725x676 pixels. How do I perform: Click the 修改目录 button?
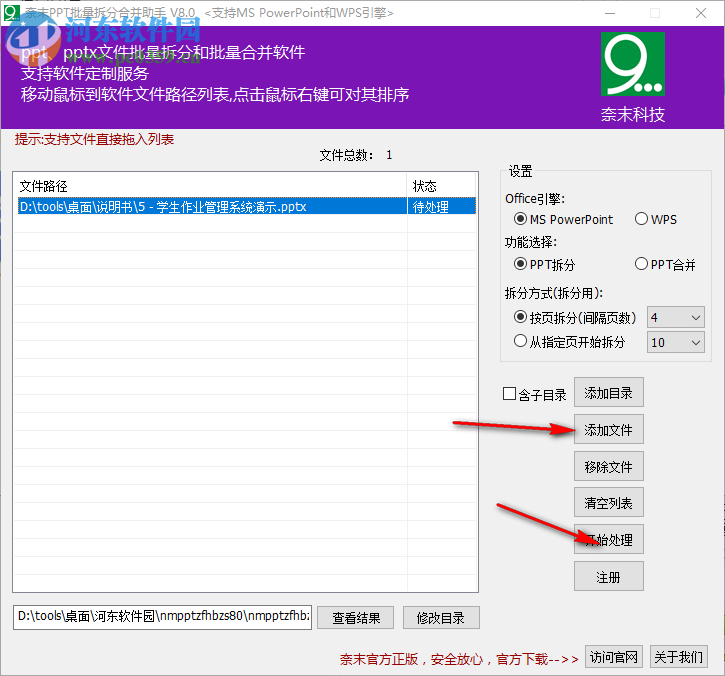coord(441,618)
